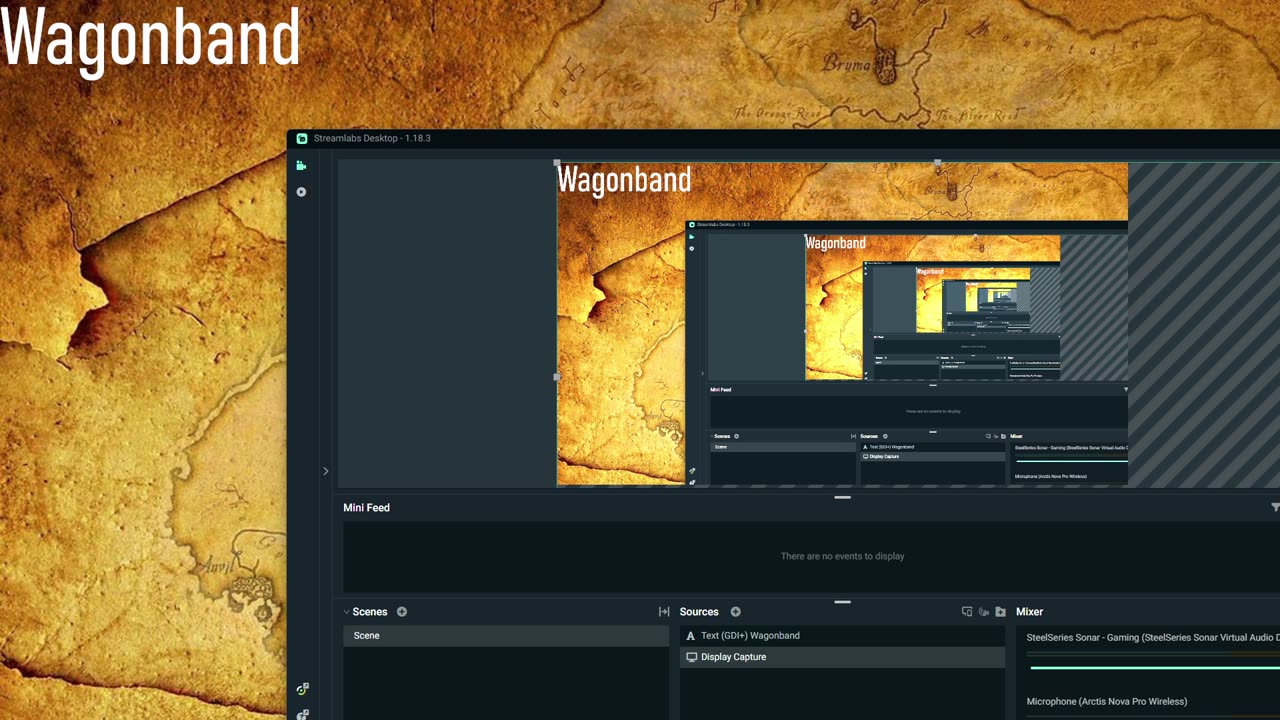Open the scene transitions icon

coord(663,612)
